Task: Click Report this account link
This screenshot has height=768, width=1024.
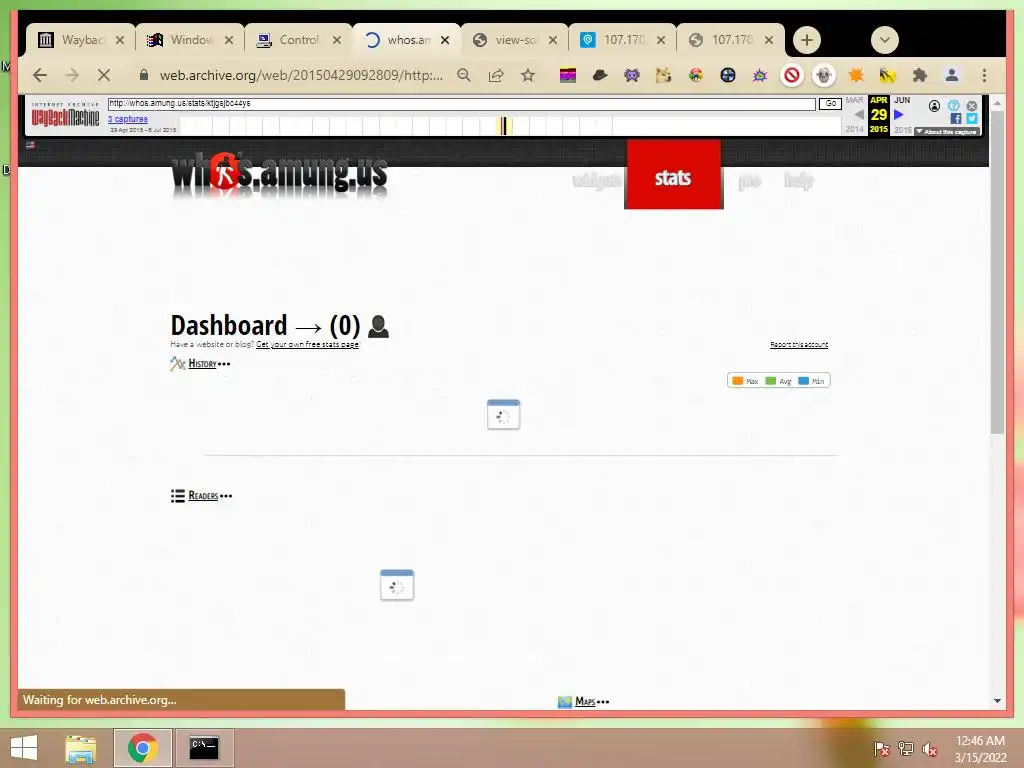Action: [799, 344]
